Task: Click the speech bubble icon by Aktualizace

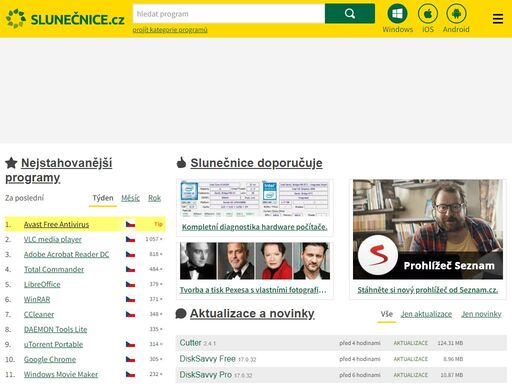Action: coord(181,314)
